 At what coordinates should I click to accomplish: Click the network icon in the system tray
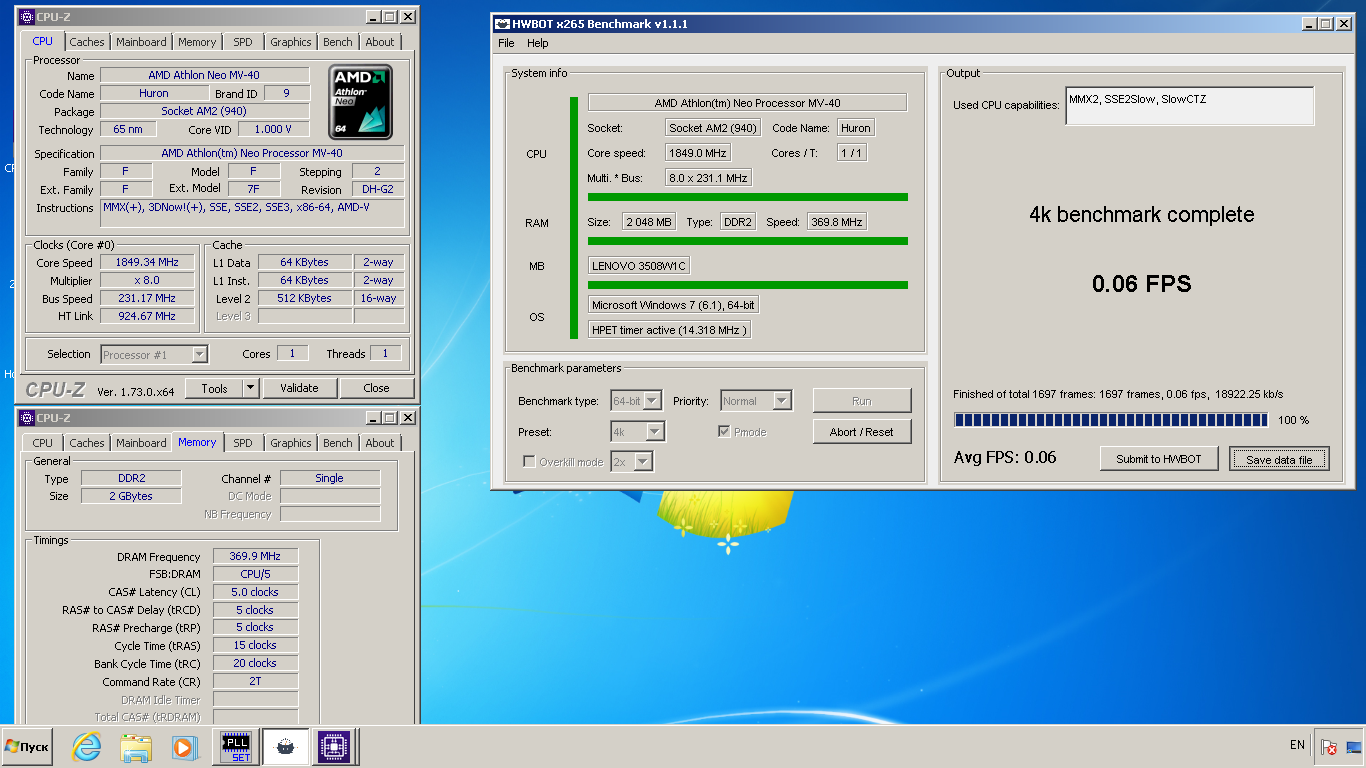click(1354, 746)
